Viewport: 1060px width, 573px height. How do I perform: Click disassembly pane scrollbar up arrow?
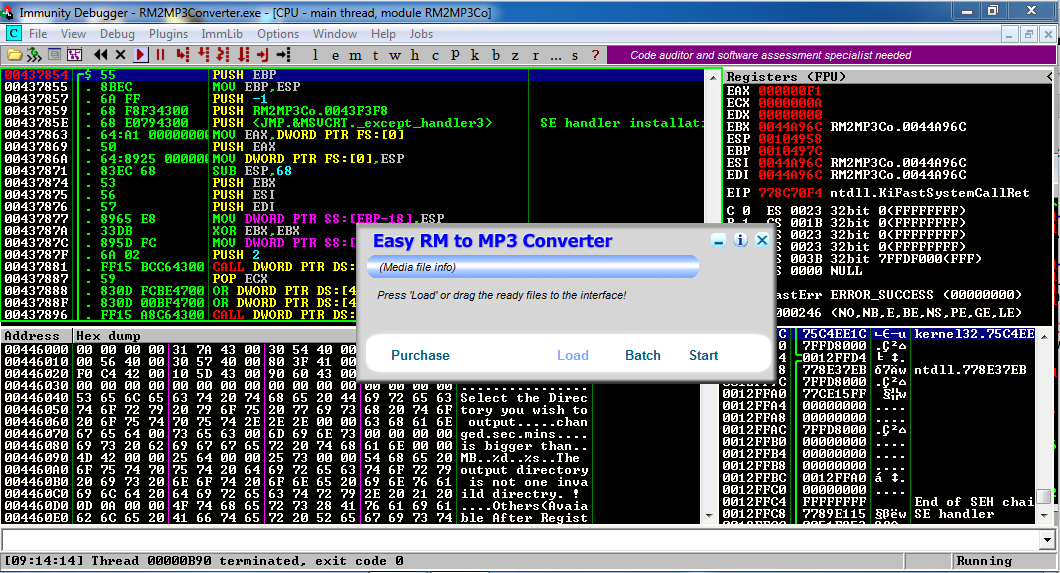tap(713, 77)
